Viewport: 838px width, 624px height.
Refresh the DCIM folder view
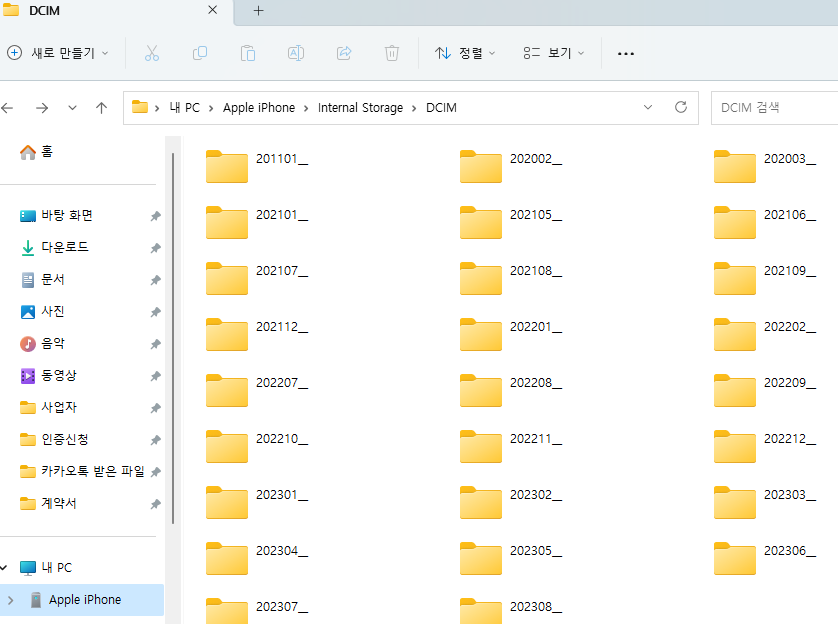click(x=681, y=107)
